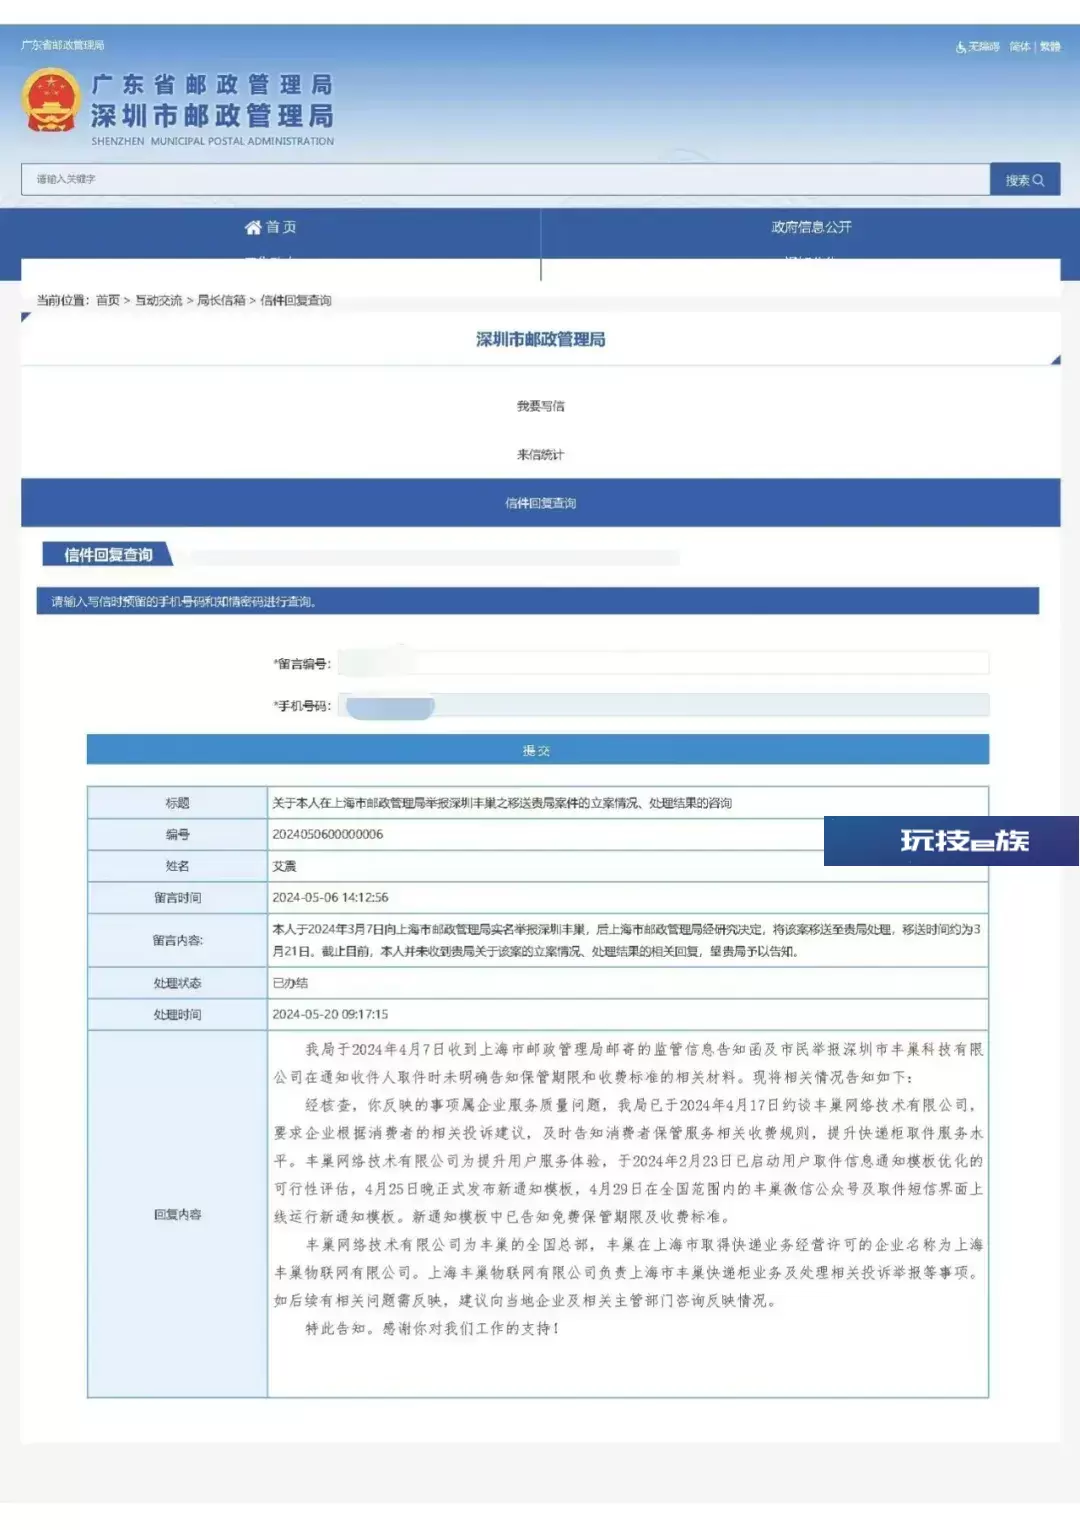Image resolution: width=1080 pixels, height=1530 pixels.
Task: Click the 已办结 status value
Action: [x=290, y=983]
